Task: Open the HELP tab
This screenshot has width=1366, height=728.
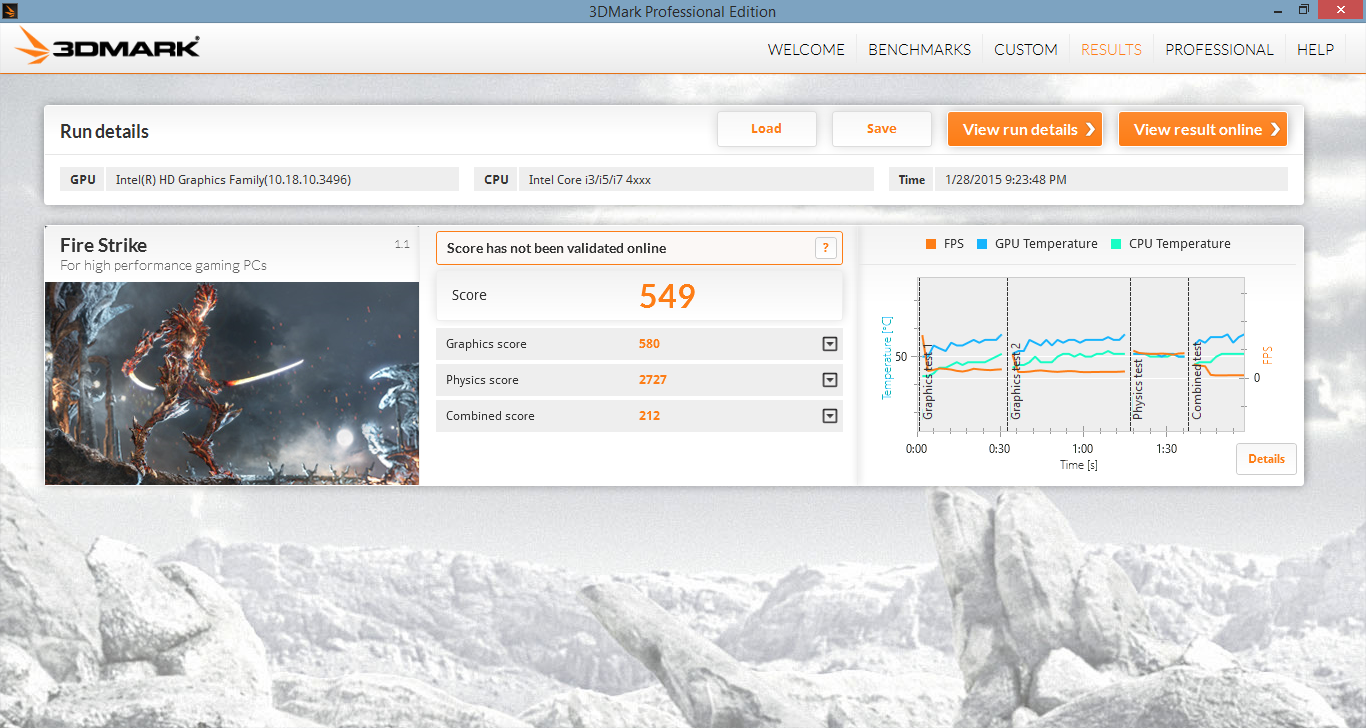Action: pyautogui.click(x=1315, y=49)
